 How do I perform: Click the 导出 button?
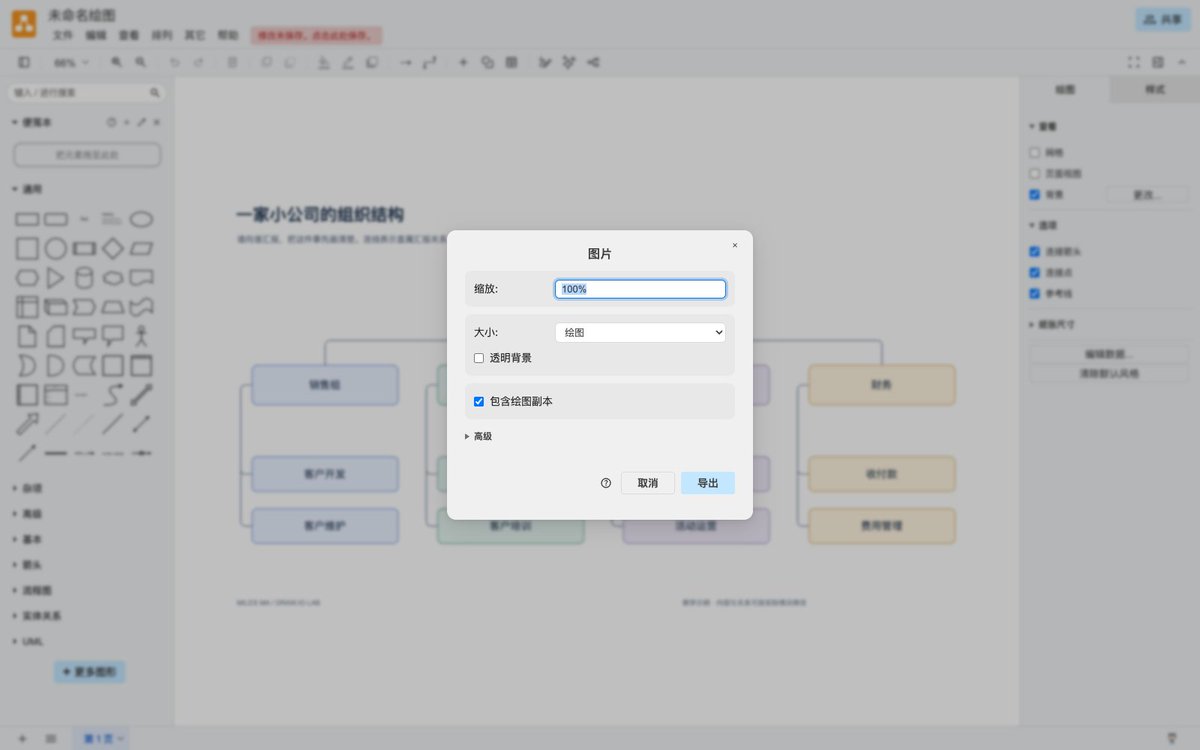(x=708, y=483)
